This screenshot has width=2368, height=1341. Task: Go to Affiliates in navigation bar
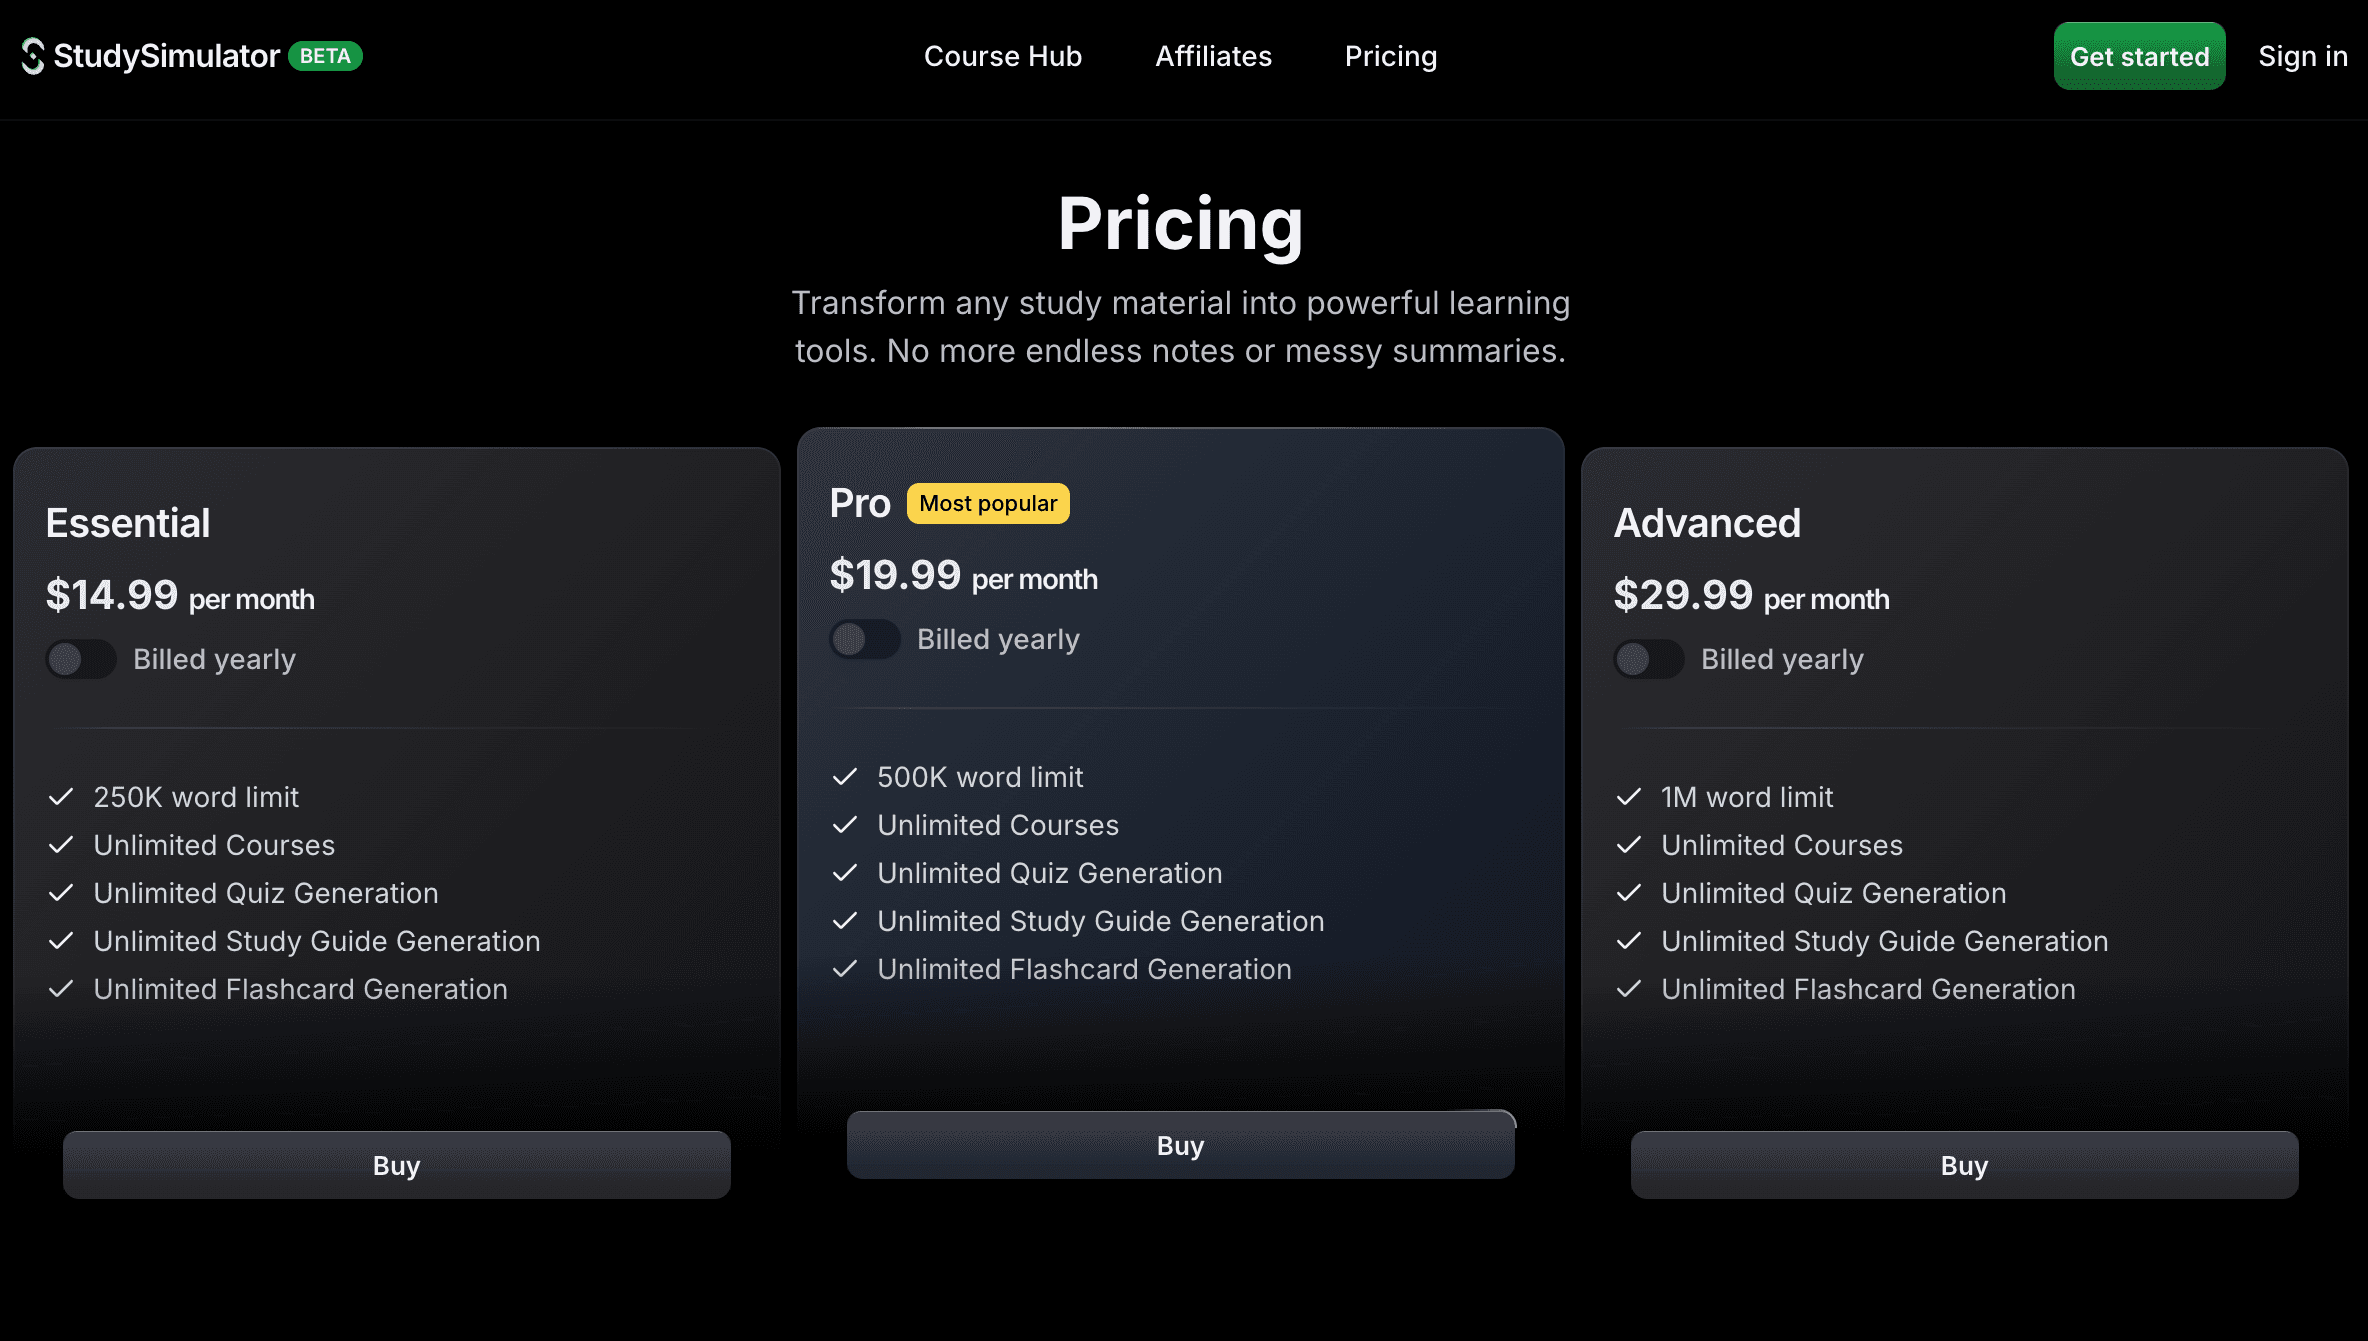click(x=1213, y=56)
